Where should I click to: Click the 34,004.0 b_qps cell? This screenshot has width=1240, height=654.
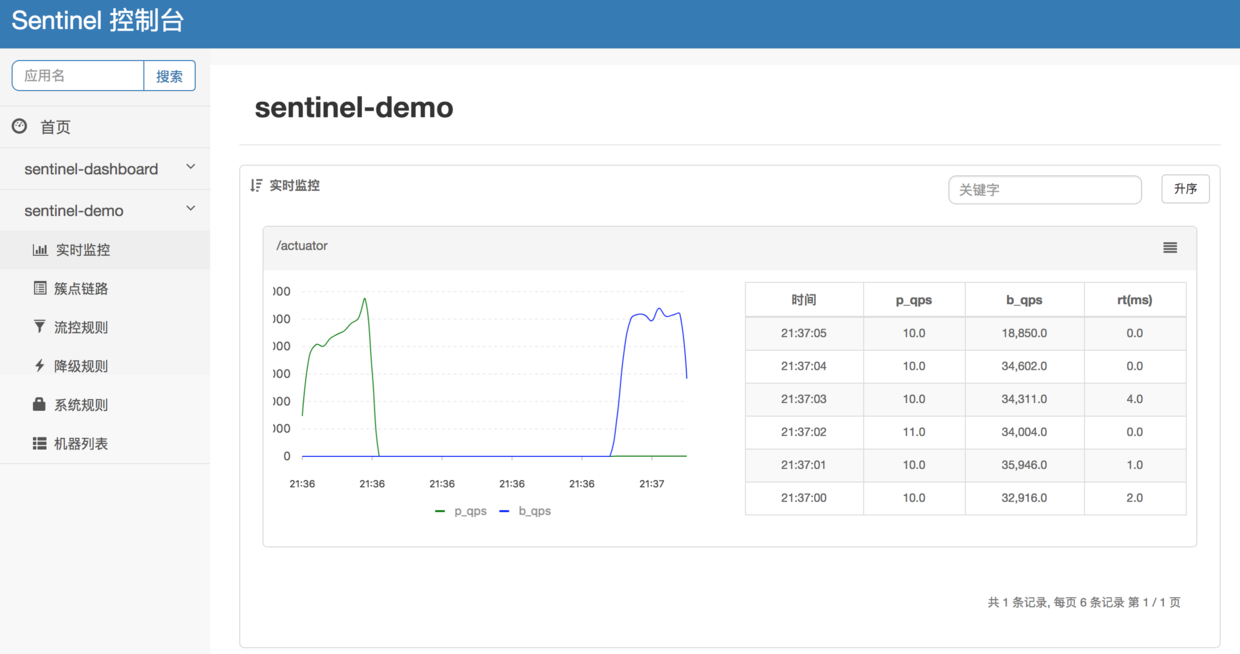tap(1024, 432)
